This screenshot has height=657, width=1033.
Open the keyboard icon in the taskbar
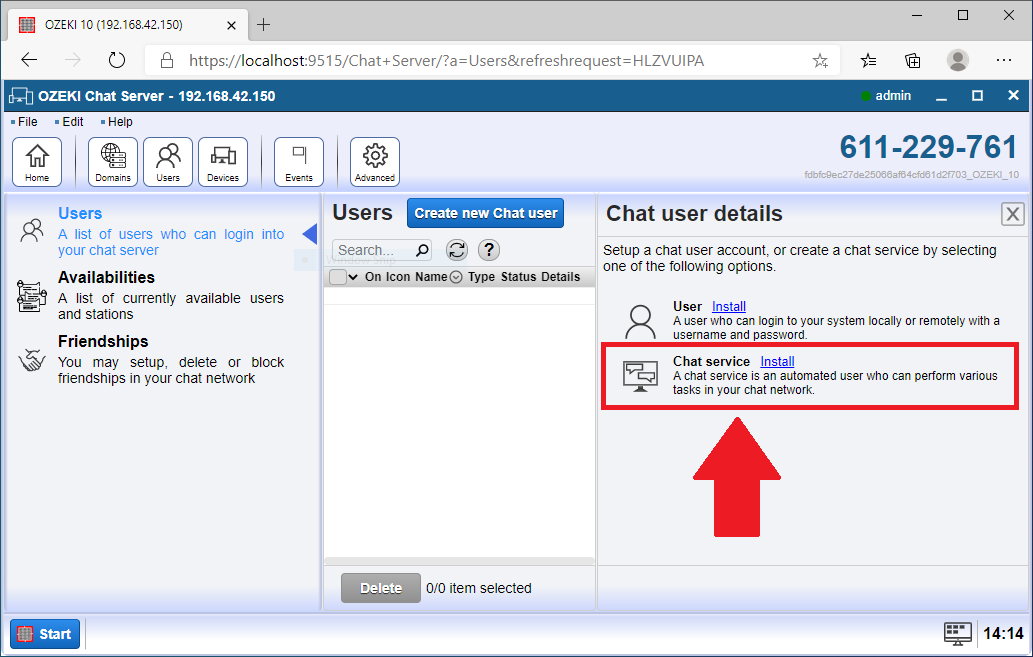957,633
